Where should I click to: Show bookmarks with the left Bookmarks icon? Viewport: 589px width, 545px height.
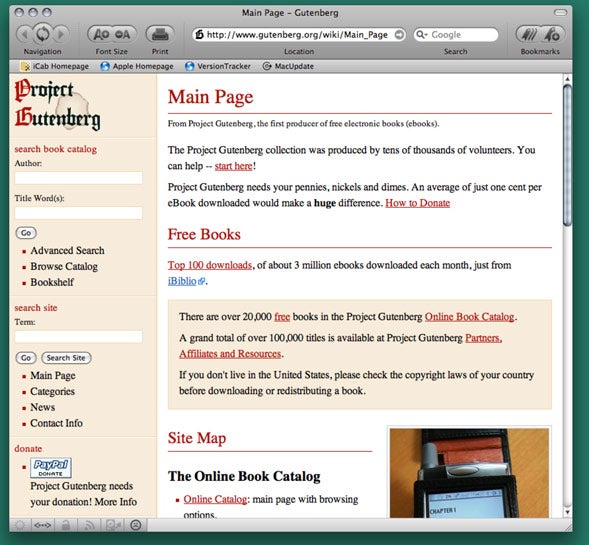point(530,35)
